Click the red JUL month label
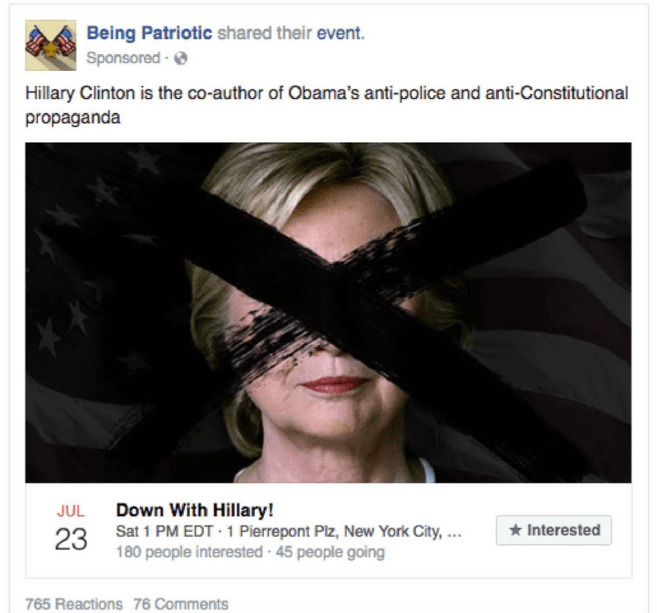The height and width of the screenshot is (613, 657). coord(71,511)
